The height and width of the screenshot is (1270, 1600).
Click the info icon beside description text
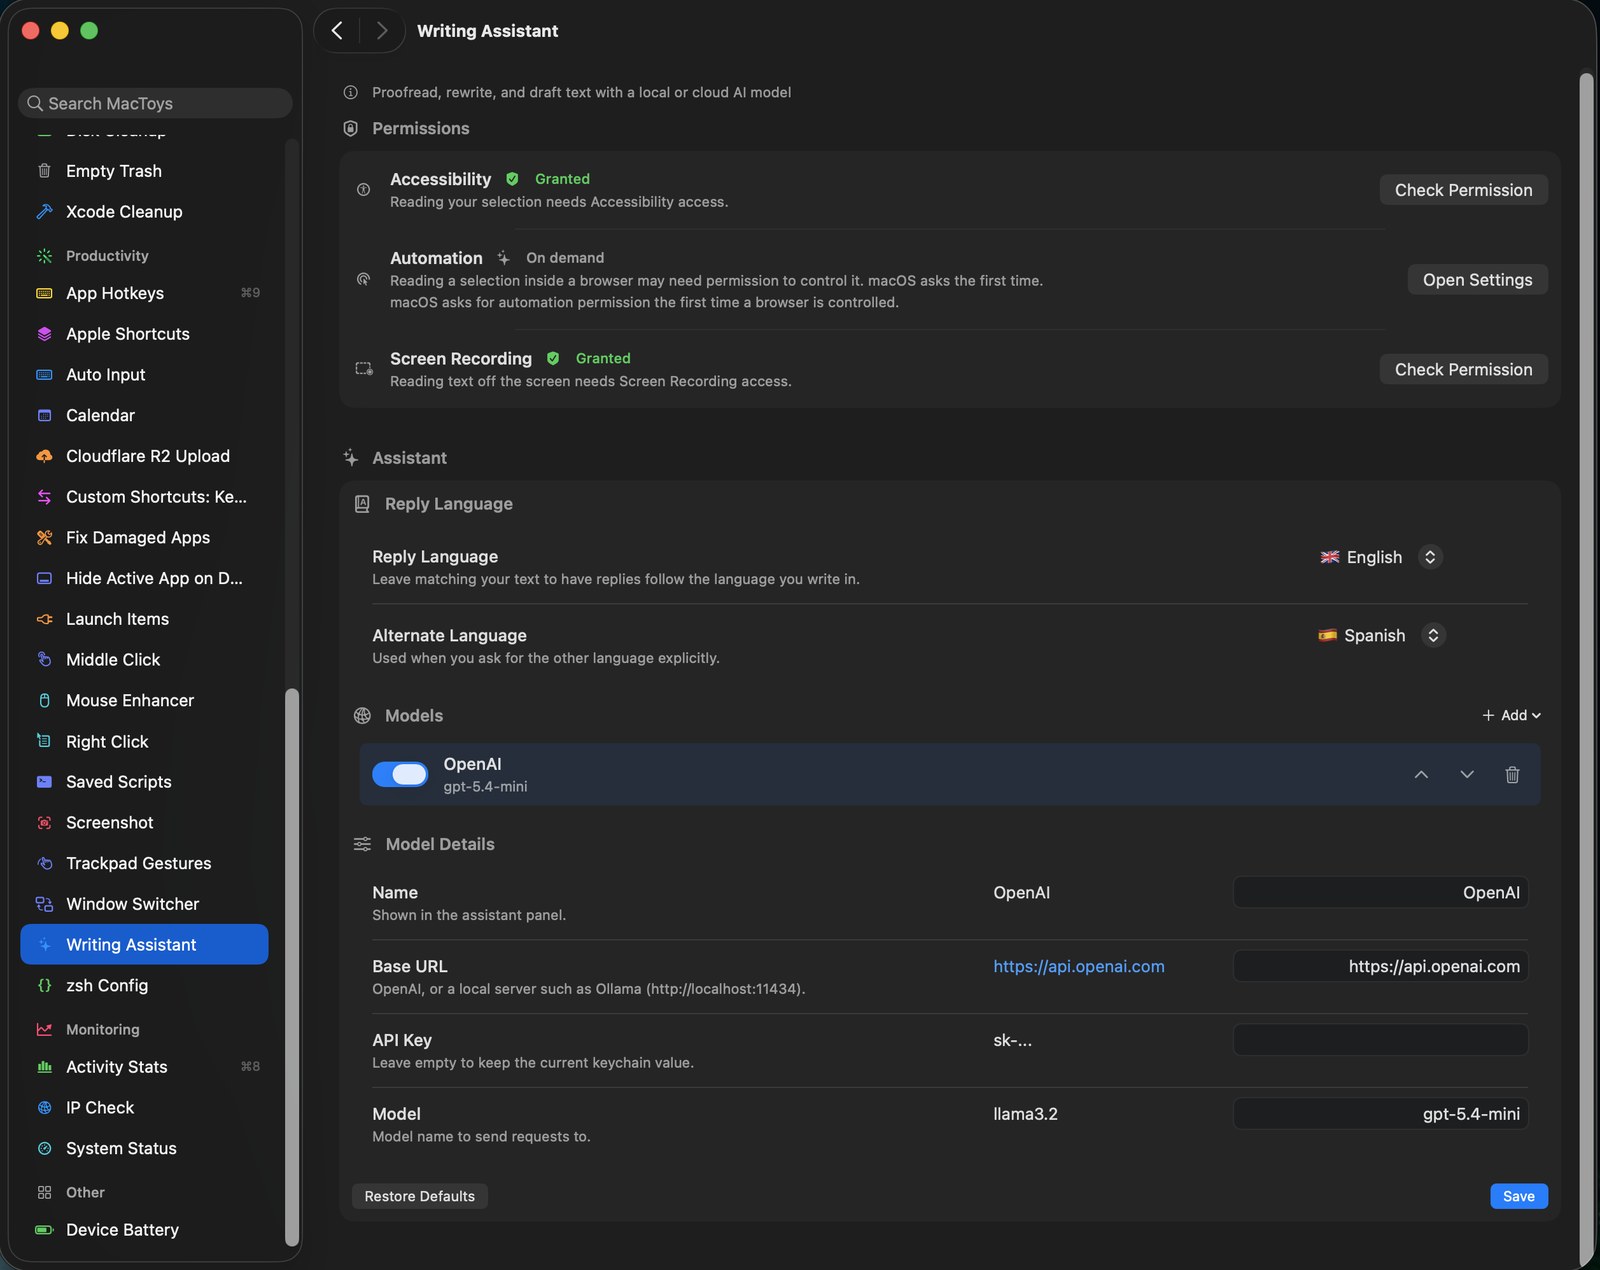(x=351, y=92)
